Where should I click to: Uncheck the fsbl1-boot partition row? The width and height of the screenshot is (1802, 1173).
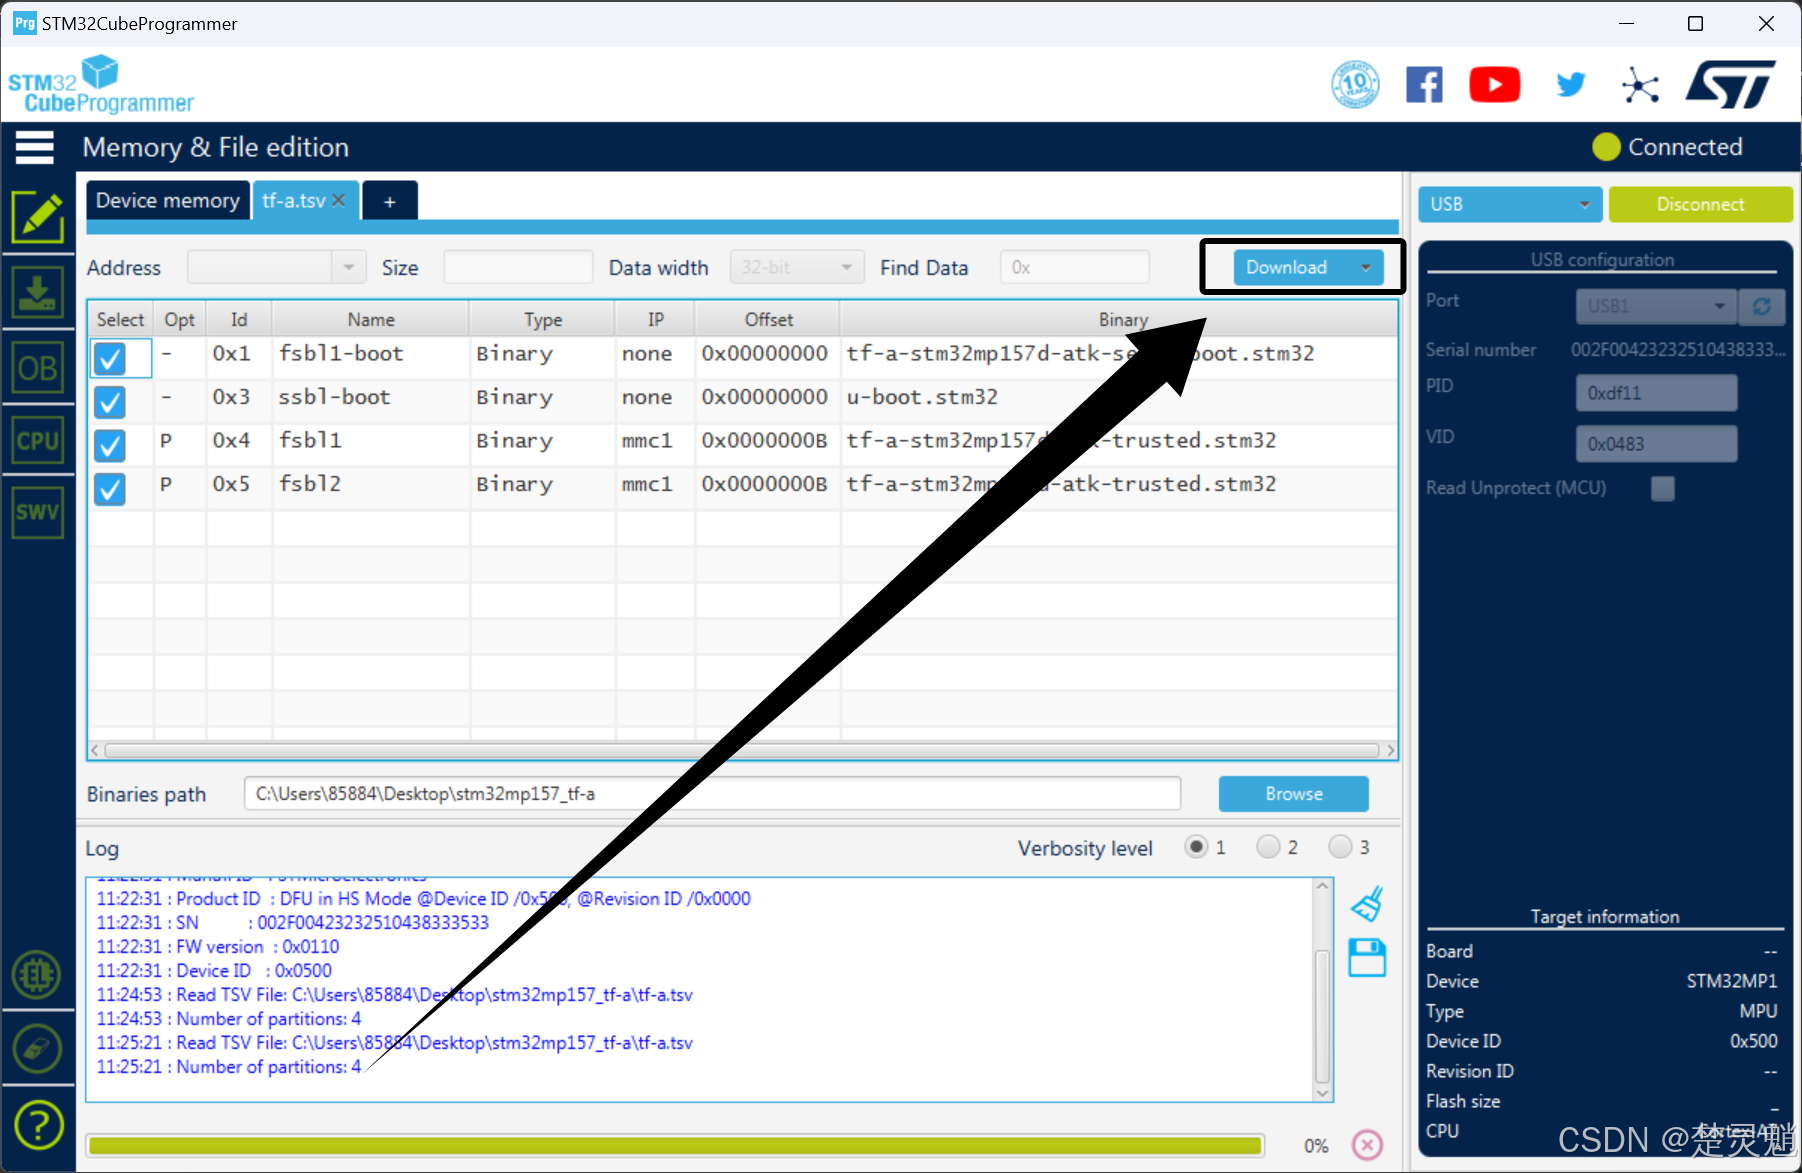tap(110, 357)
